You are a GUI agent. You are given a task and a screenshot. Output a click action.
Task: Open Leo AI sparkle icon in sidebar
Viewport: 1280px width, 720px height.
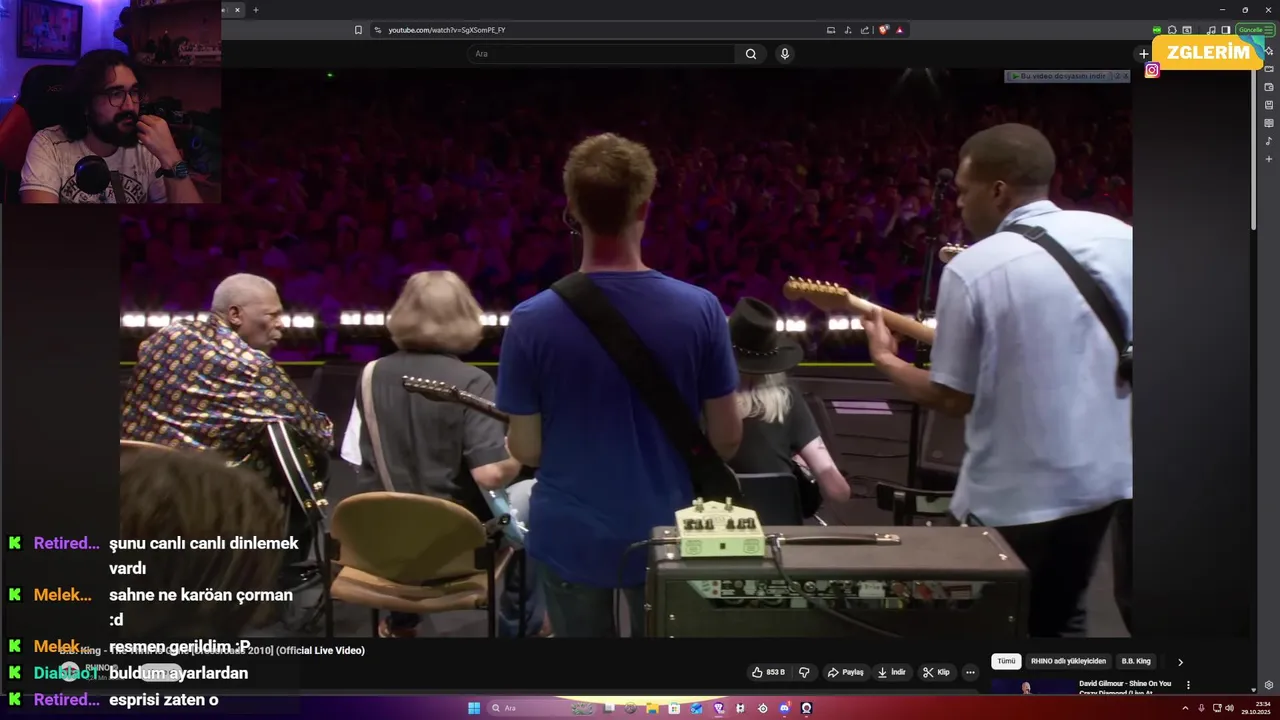click(1269, 51)
